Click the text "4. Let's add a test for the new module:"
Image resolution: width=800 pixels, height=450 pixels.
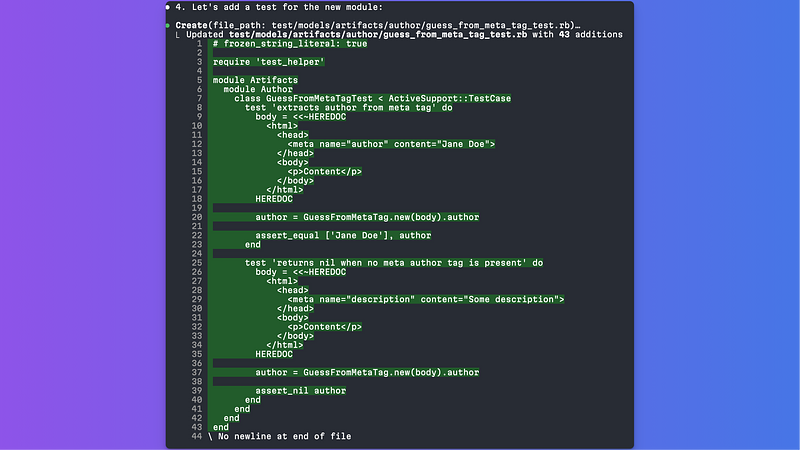279,7
